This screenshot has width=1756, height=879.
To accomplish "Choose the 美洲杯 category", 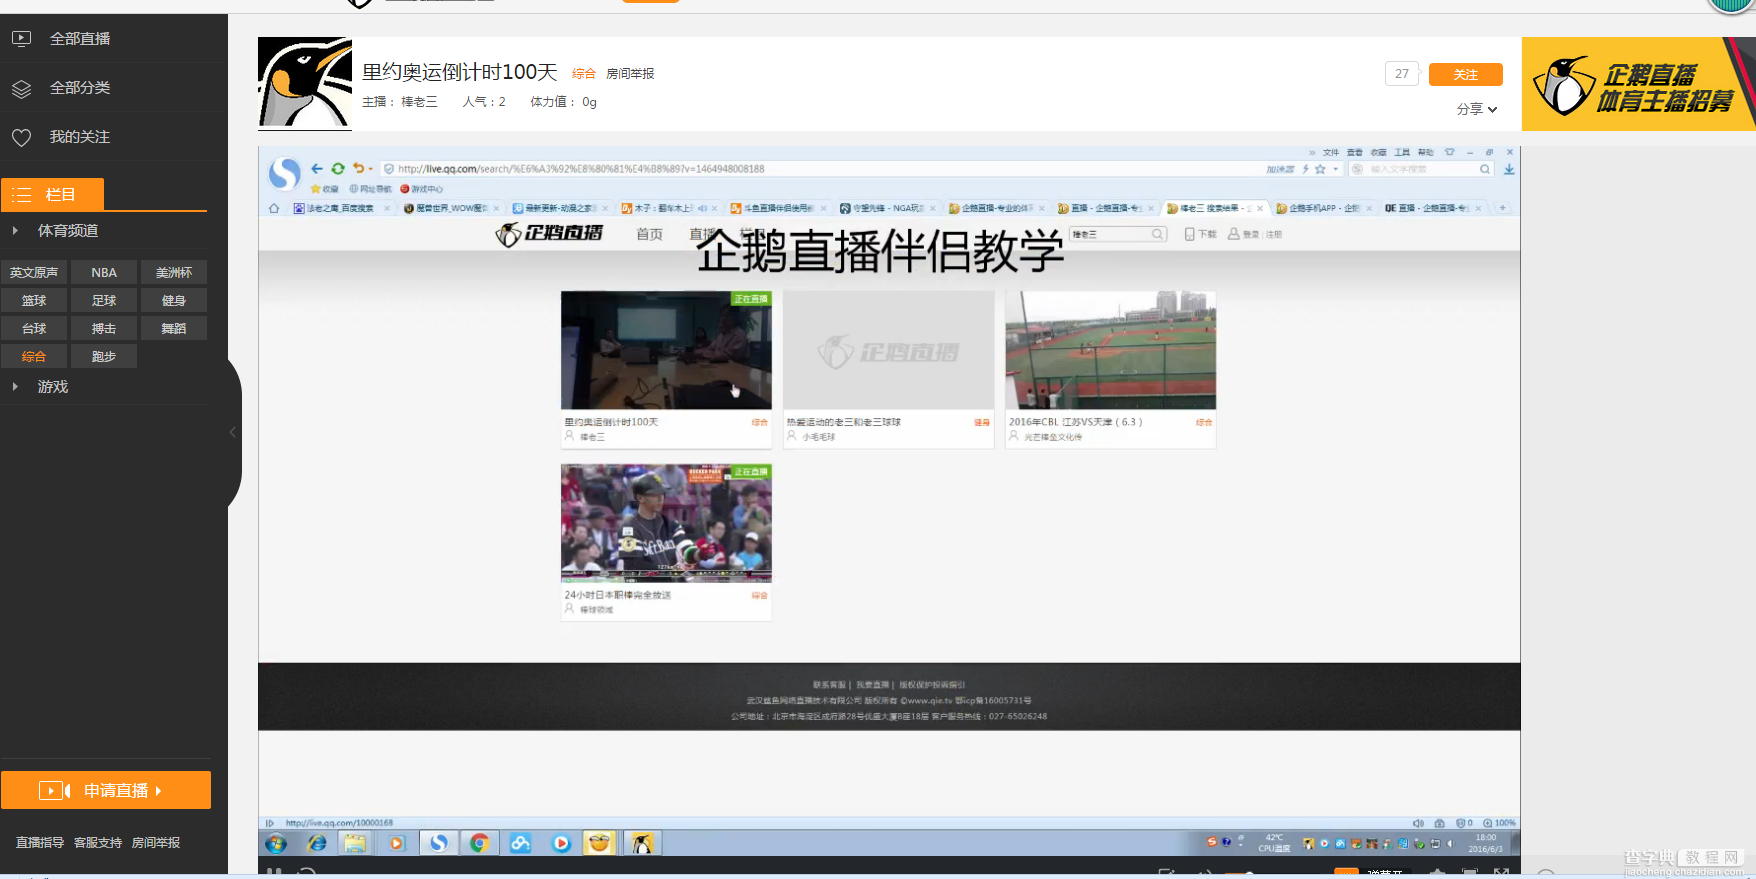I will pyautogui.click(x=174, y=273).
